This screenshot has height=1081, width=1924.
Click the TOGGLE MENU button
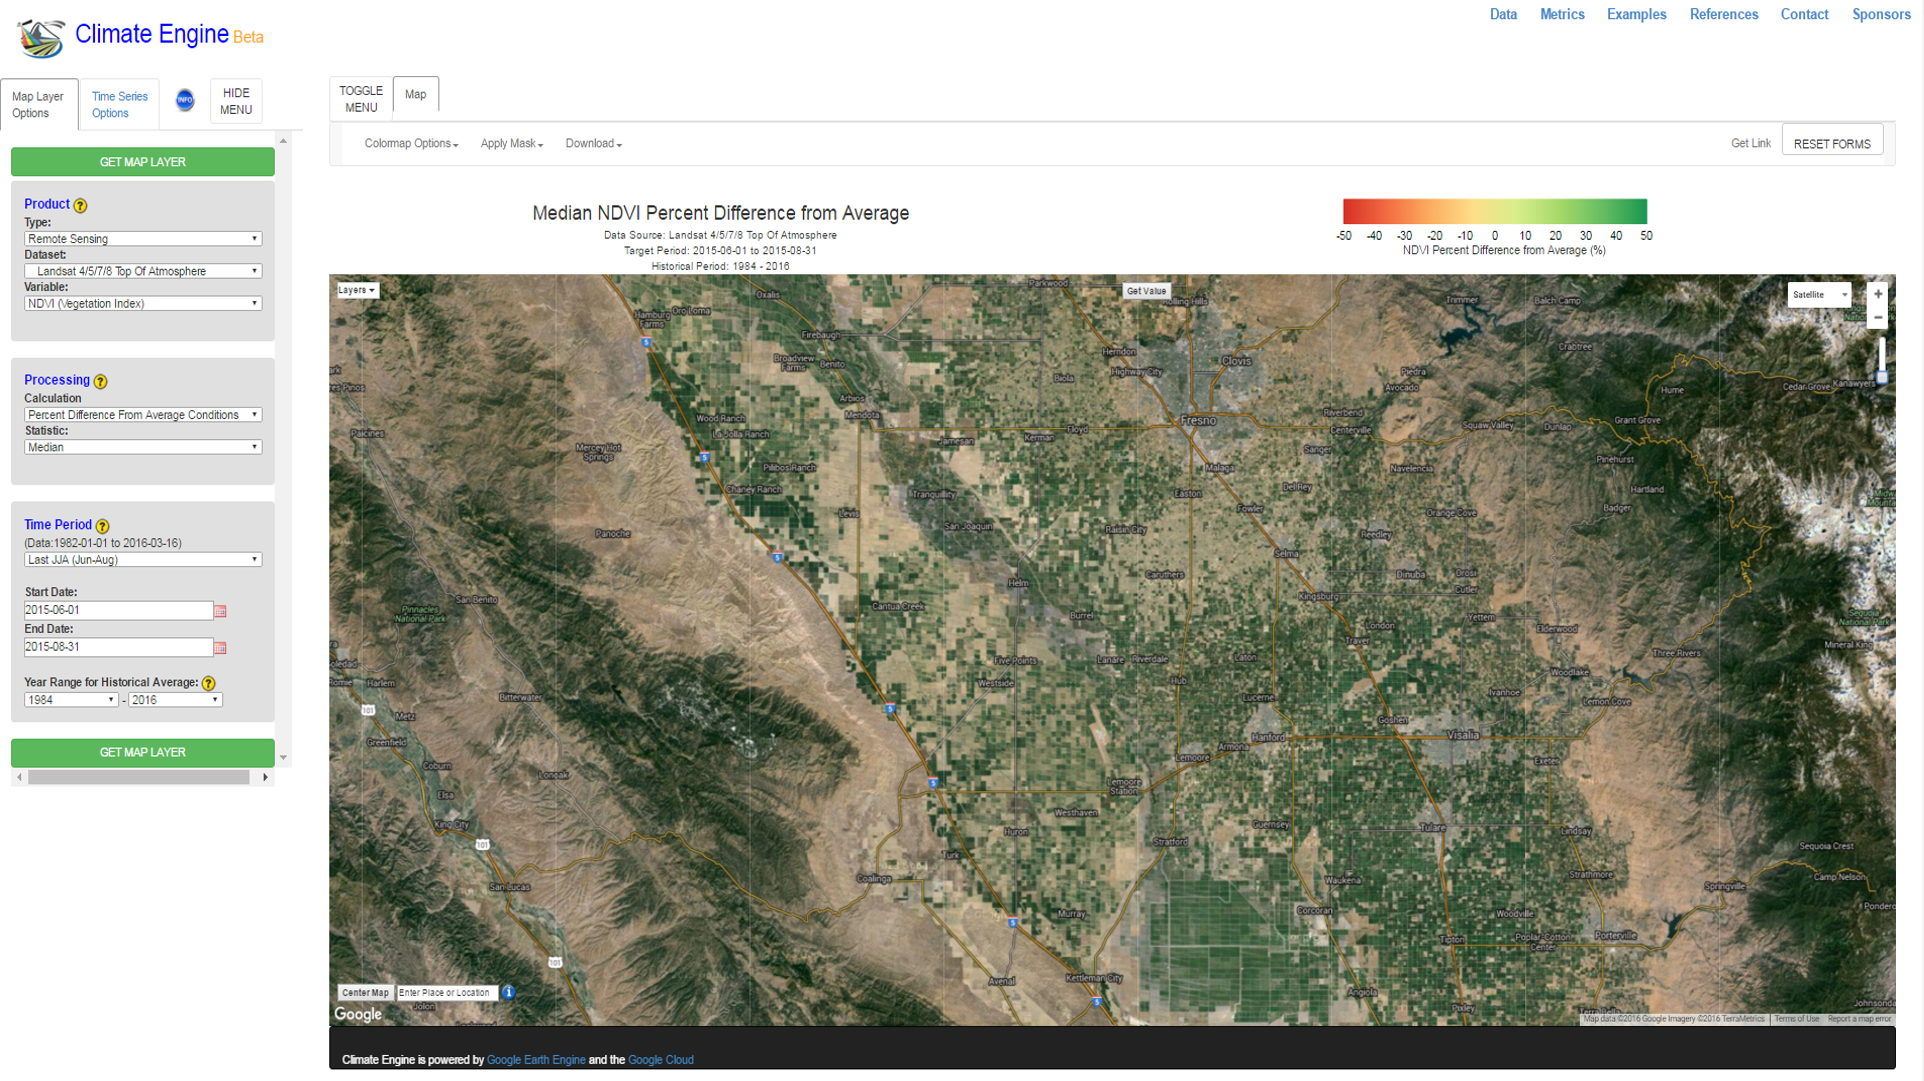tap(361, 99)
